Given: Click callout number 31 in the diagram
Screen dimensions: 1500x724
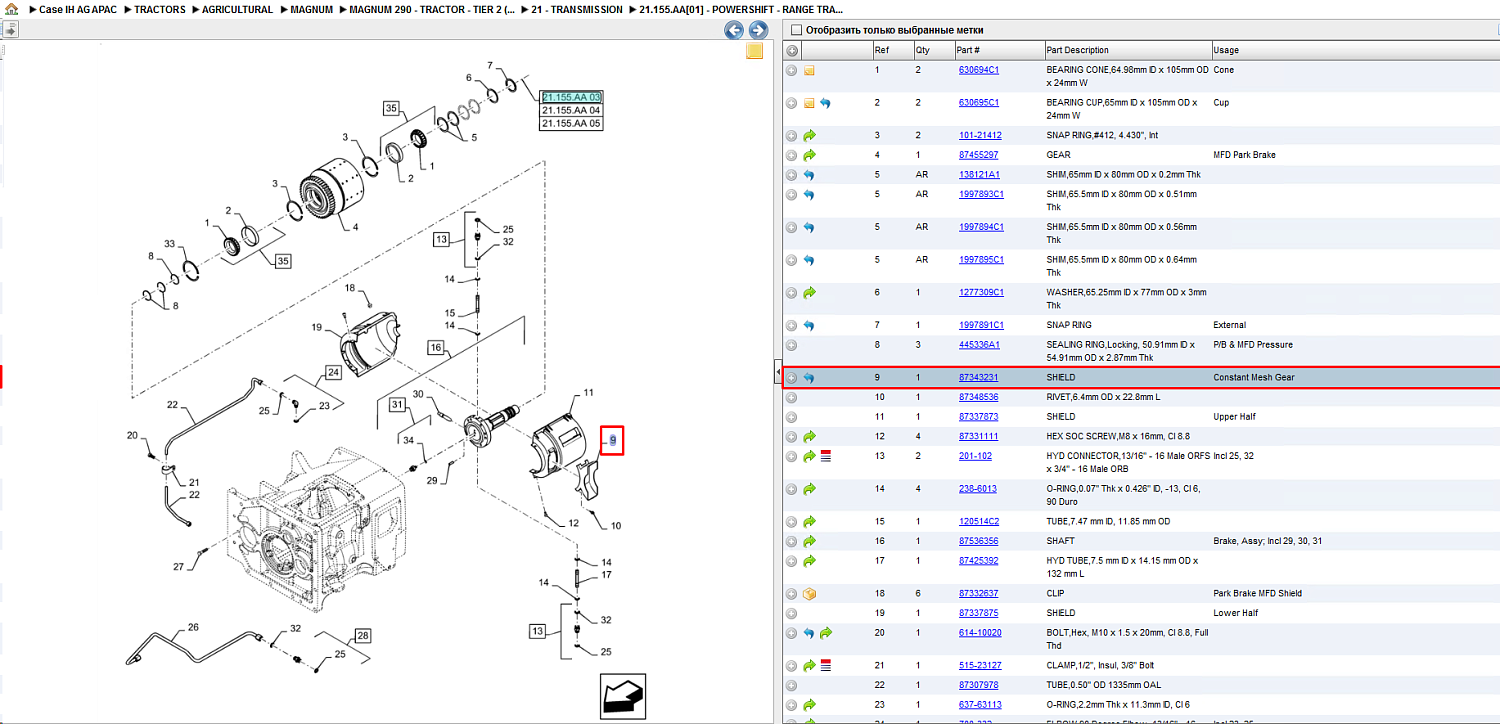Looking at the screenshot, I should pyautogui.click(x=398, y=405).
